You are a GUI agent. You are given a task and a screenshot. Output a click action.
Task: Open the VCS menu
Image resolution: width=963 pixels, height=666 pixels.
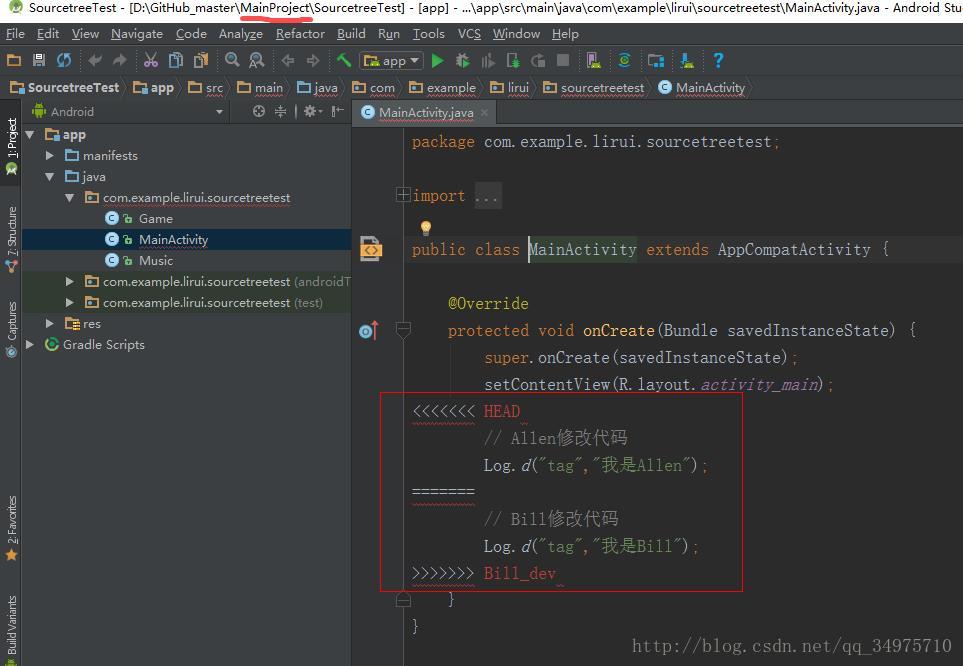(469, 33)
